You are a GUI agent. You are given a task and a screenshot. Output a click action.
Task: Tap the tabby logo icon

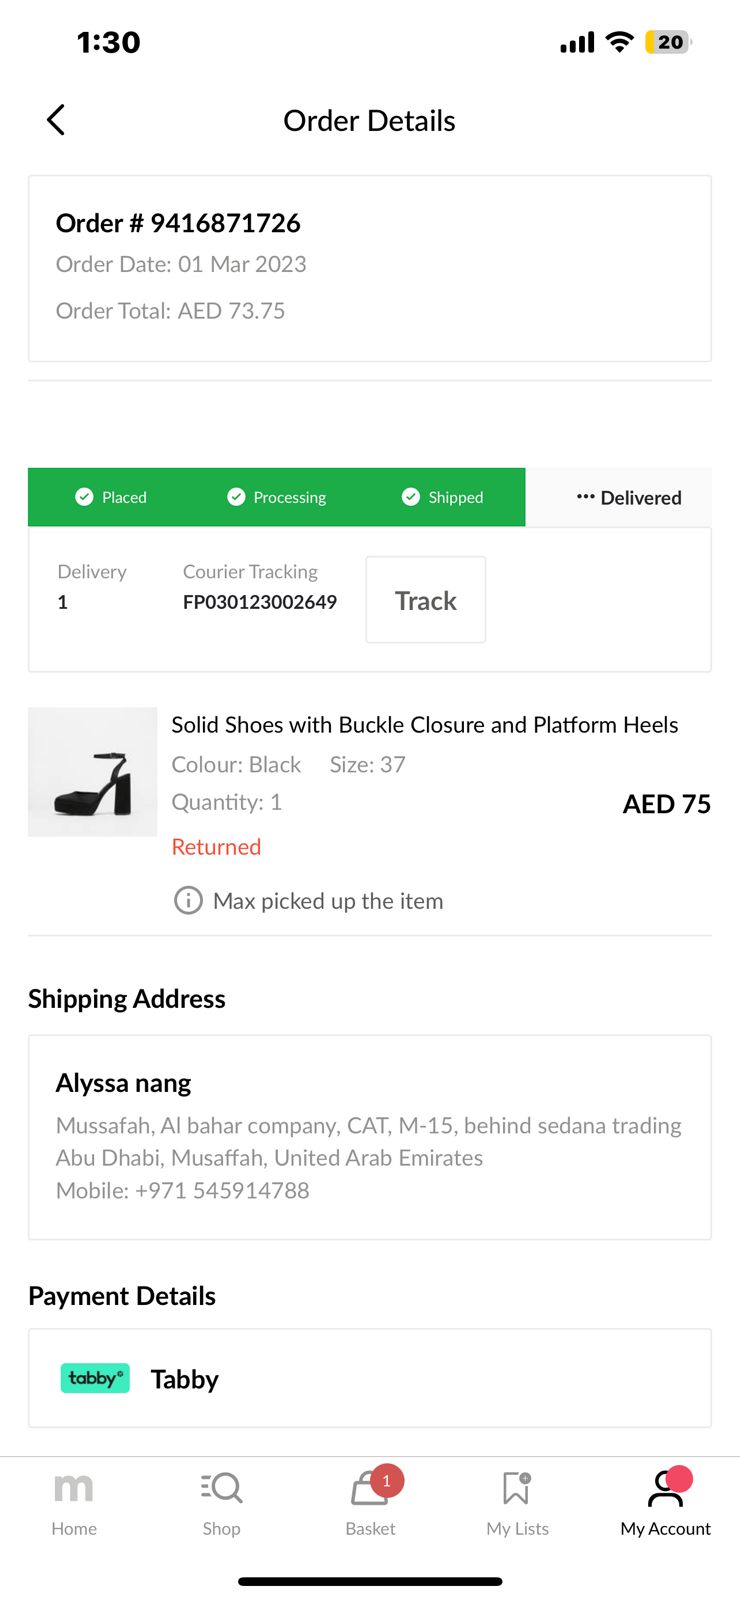(95, 1378)
